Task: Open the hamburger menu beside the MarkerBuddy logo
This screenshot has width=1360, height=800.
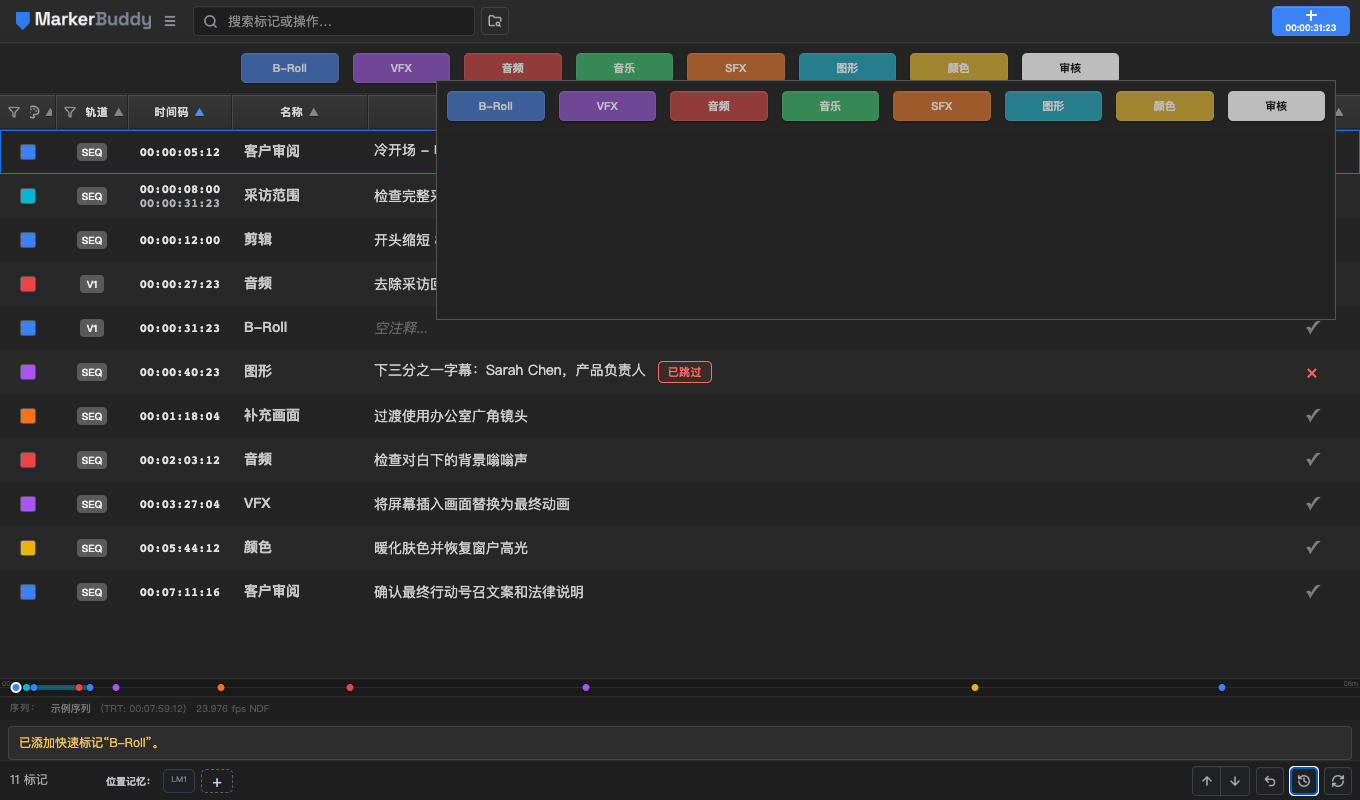Action: 170,21
